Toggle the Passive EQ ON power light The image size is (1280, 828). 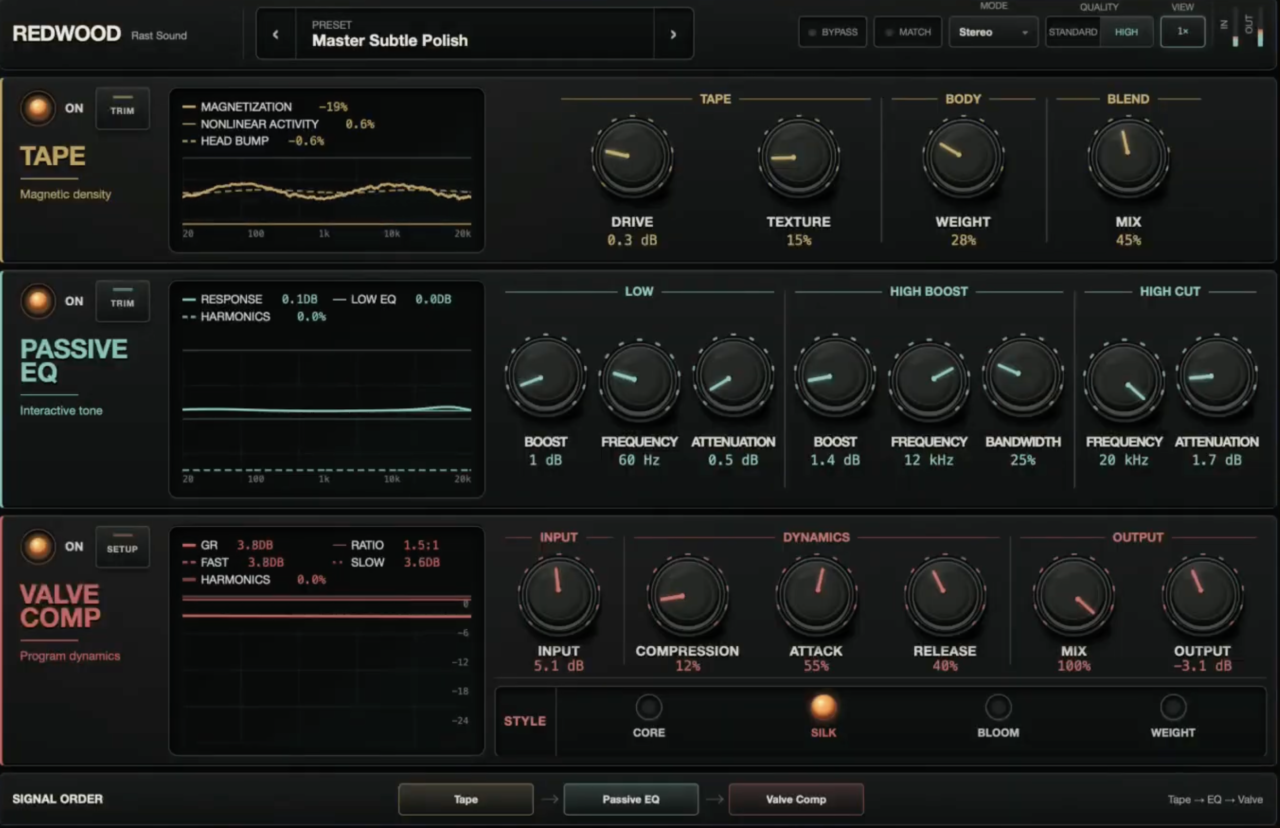coord(38,301)
